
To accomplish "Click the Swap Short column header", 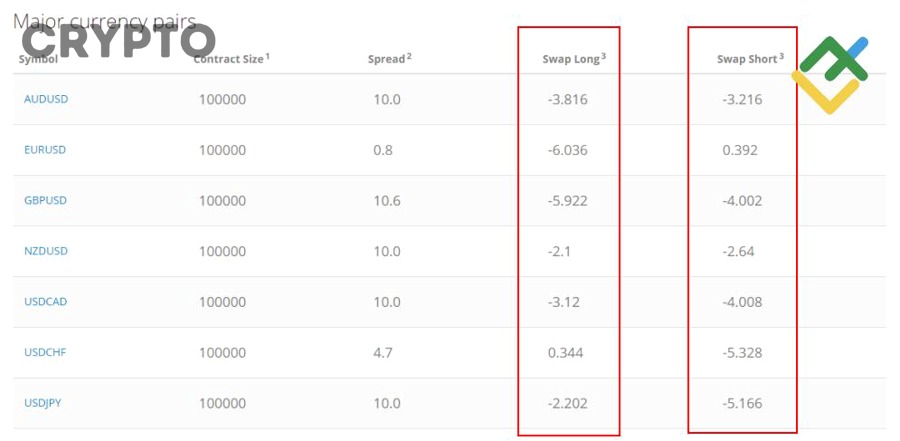I will click(750, 59).
